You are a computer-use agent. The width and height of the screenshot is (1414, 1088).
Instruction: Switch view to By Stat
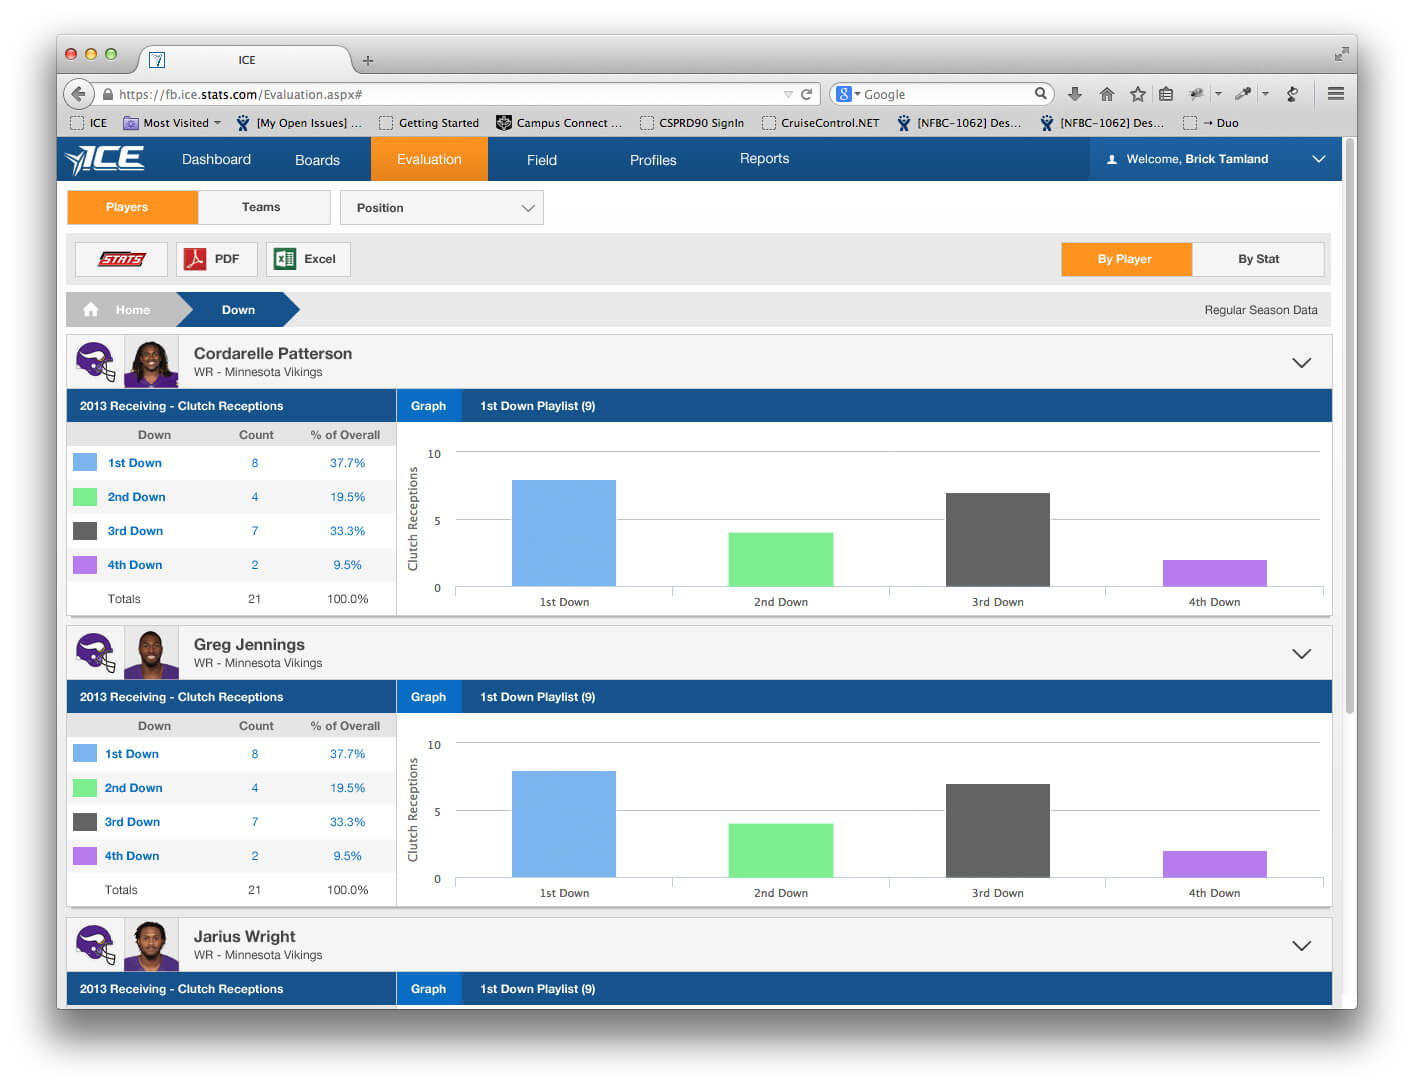(1258, 259)
